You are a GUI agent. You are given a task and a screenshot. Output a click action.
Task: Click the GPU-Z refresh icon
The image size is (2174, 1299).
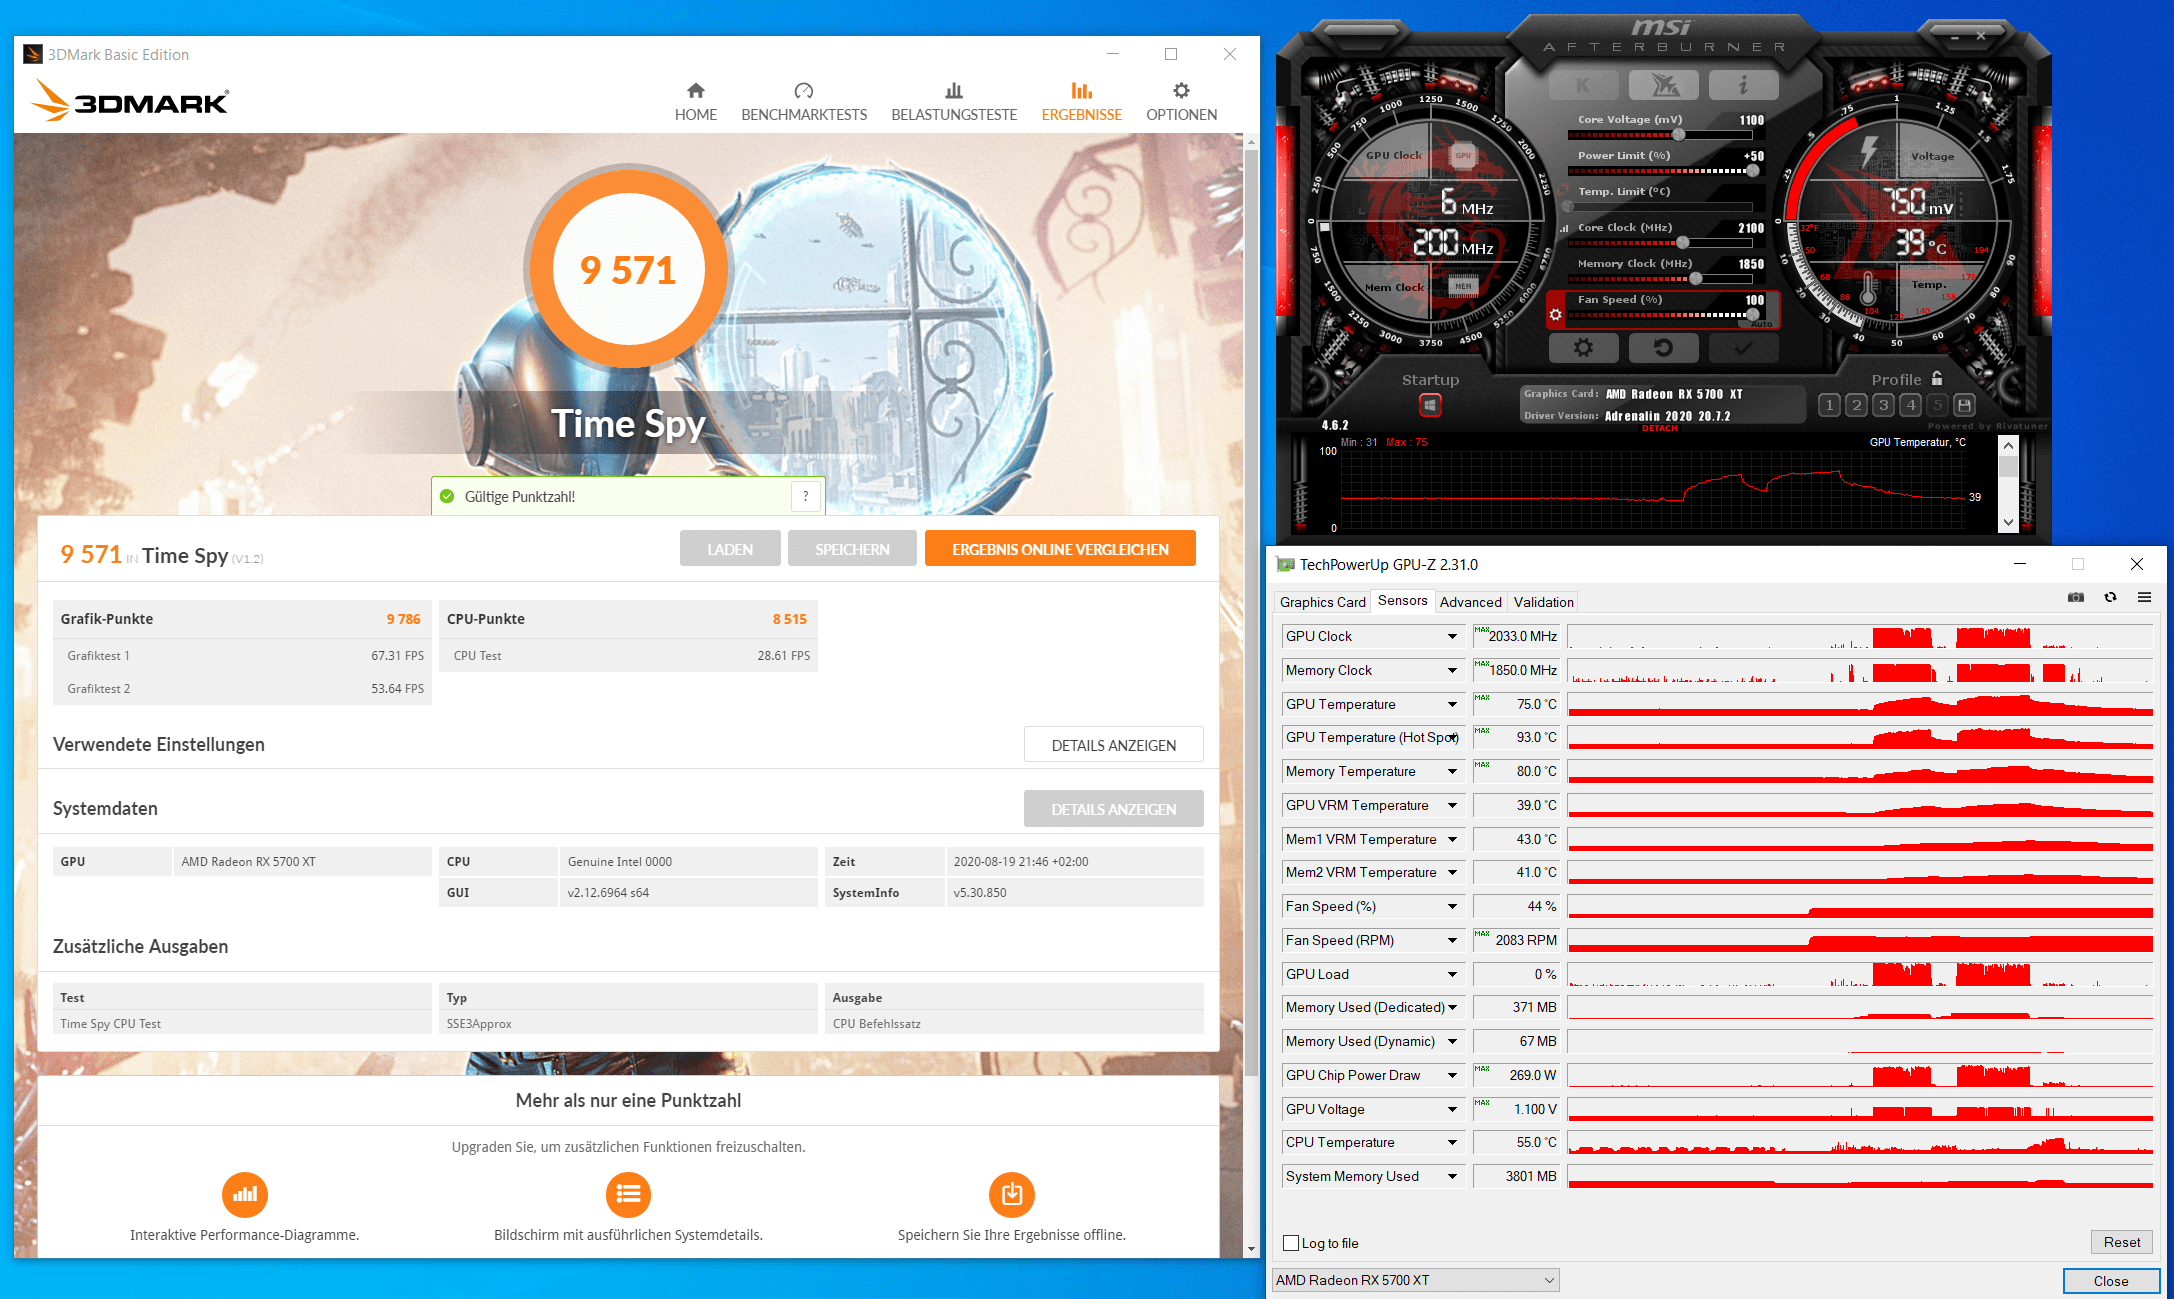(2110, 598)
